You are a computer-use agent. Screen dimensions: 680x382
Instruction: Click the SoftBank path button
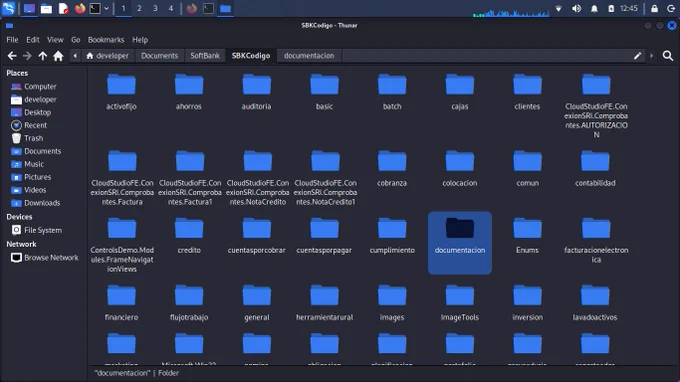click(205, 56)
